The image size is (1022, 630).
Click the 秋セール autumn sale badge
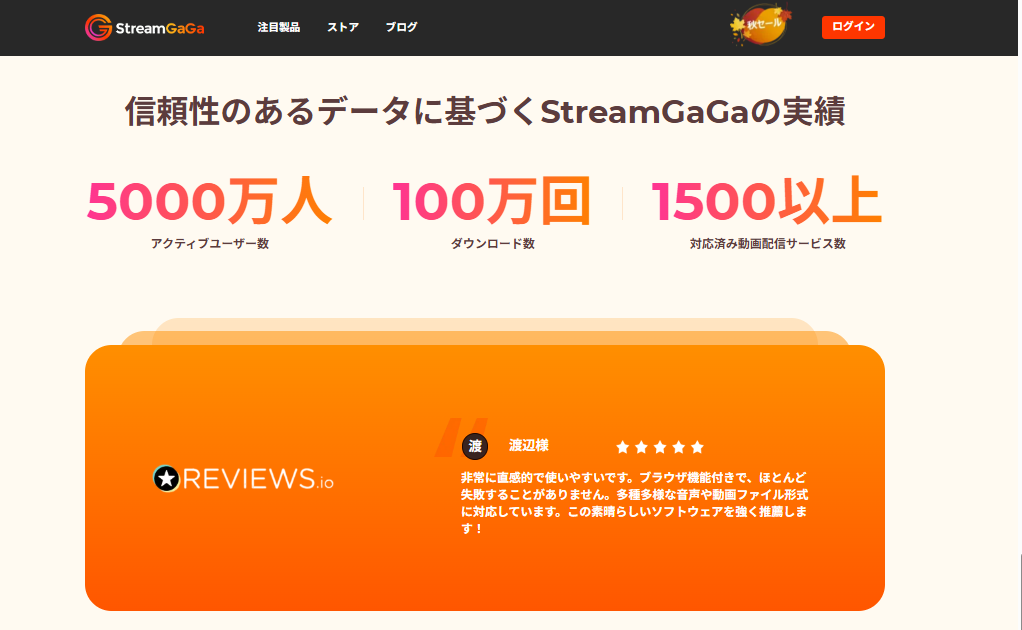pos(760,25)
